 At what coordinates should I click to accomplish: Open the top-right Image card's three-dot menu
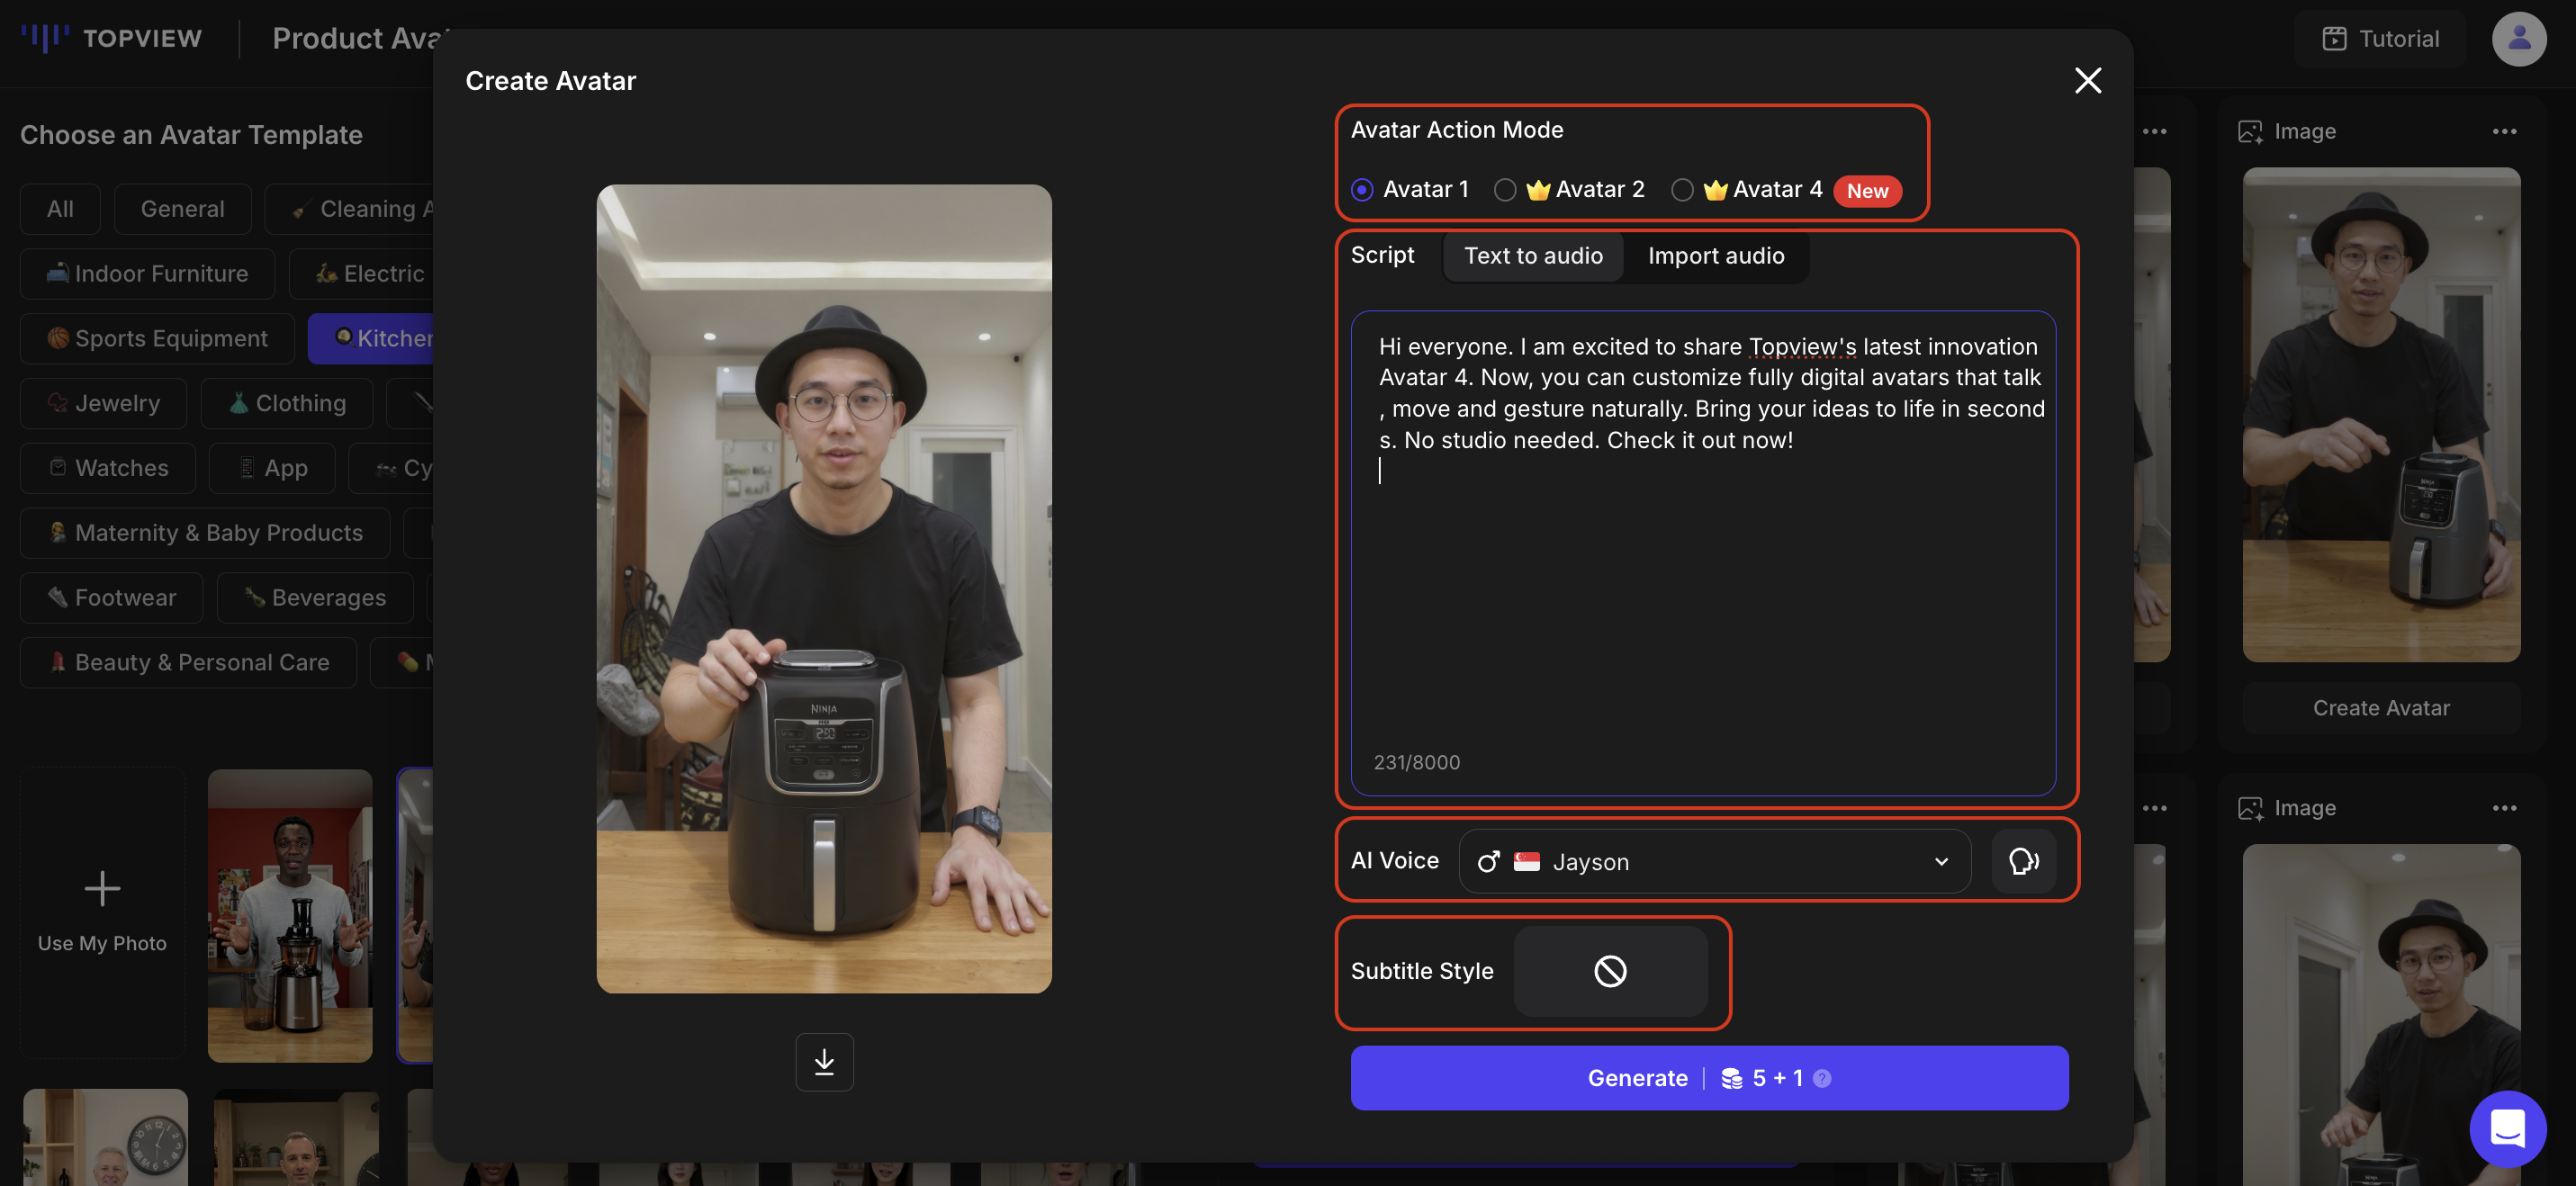click(x=2504, y=131)
